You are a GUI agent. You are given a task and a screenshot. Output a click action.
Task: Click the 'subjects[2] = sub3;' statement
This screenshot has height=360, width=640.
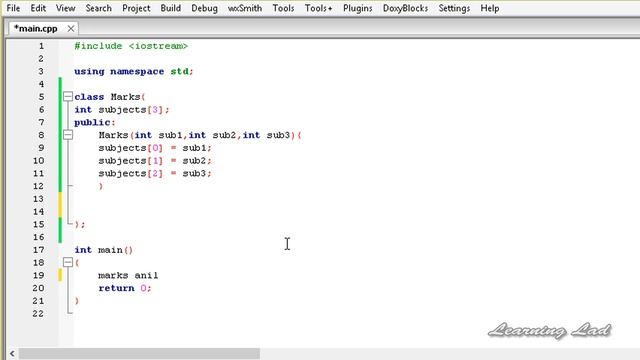pyautogui.click(x=155, y=173)
